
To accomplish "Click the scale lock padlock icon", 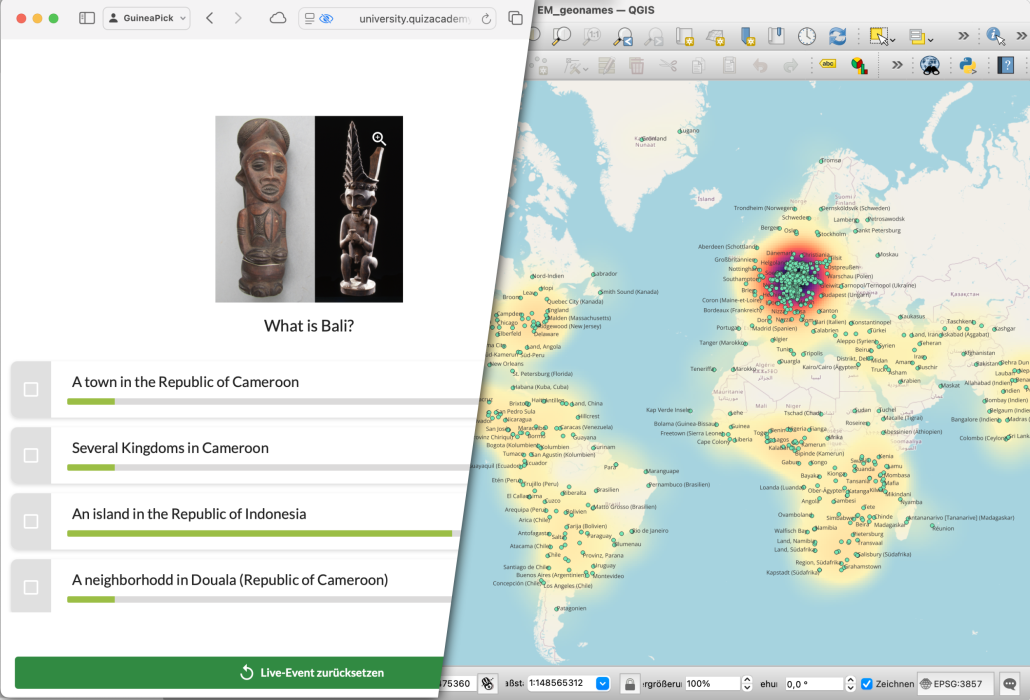I will (629, 684).
